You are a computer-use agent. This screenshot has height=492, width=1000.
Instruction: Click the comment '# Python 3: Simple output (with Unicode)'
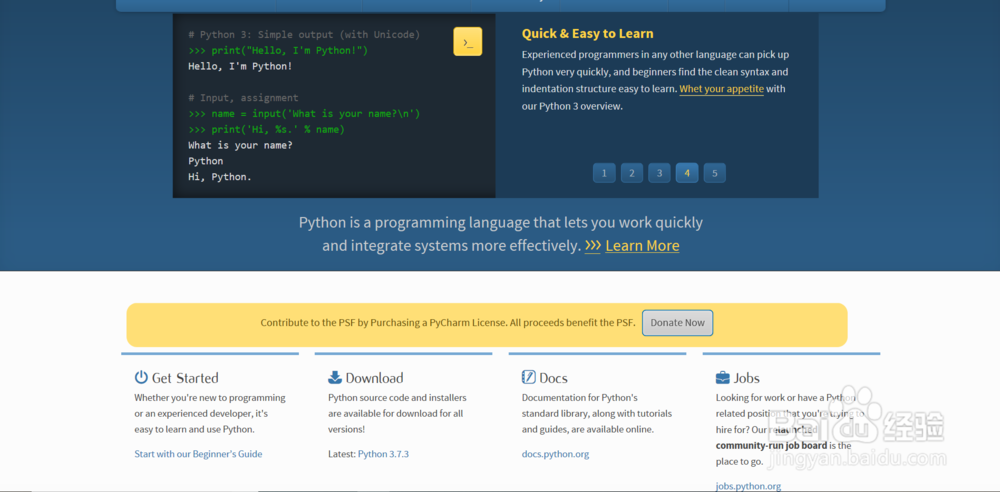(304, 34)
